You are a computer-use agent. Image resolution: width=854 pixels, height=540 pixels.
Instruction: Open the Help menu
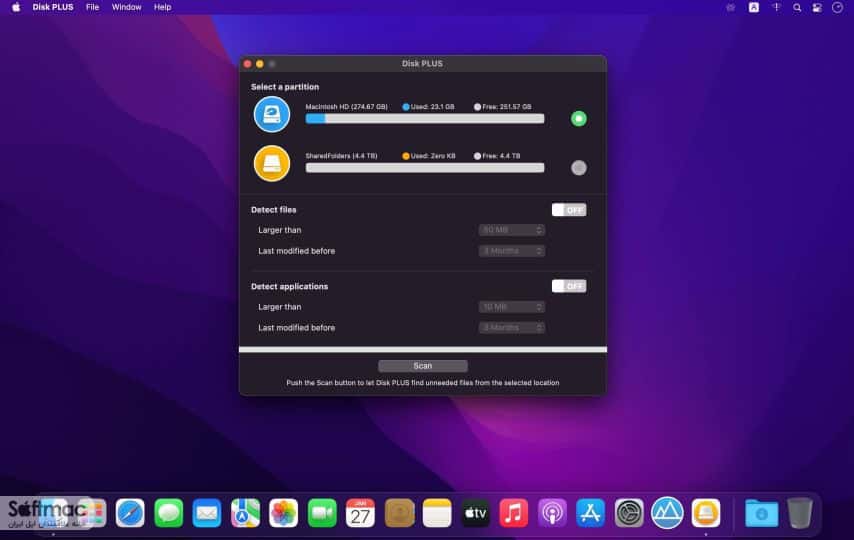click(162, 7)
